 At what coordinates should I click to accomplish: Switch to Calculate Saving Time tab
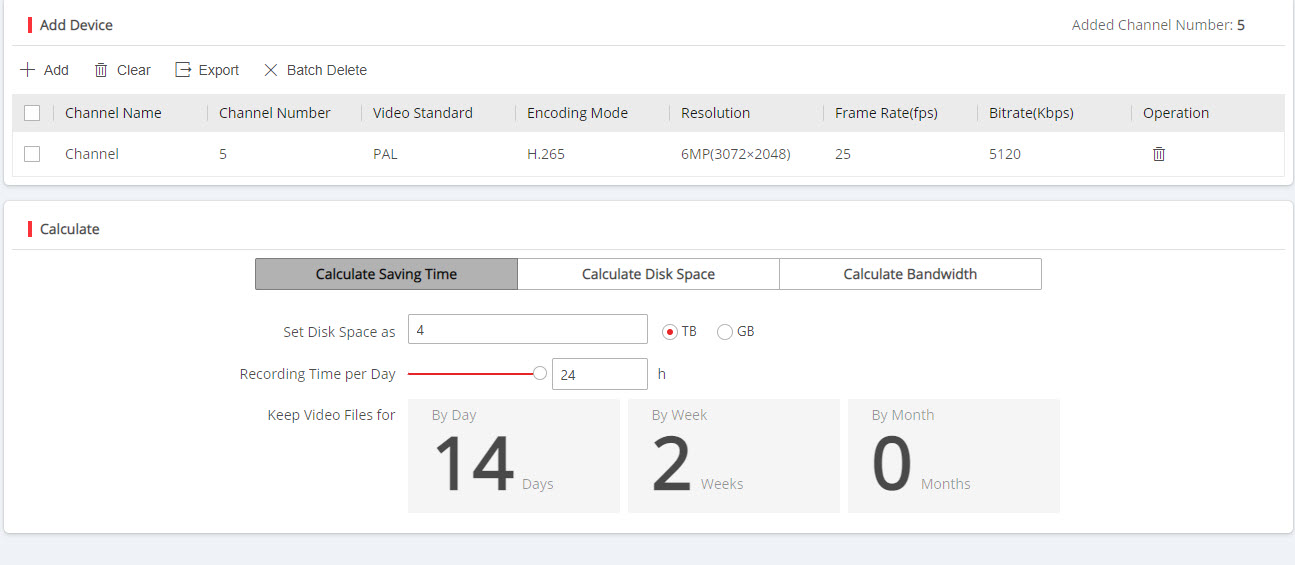[386, 274]
